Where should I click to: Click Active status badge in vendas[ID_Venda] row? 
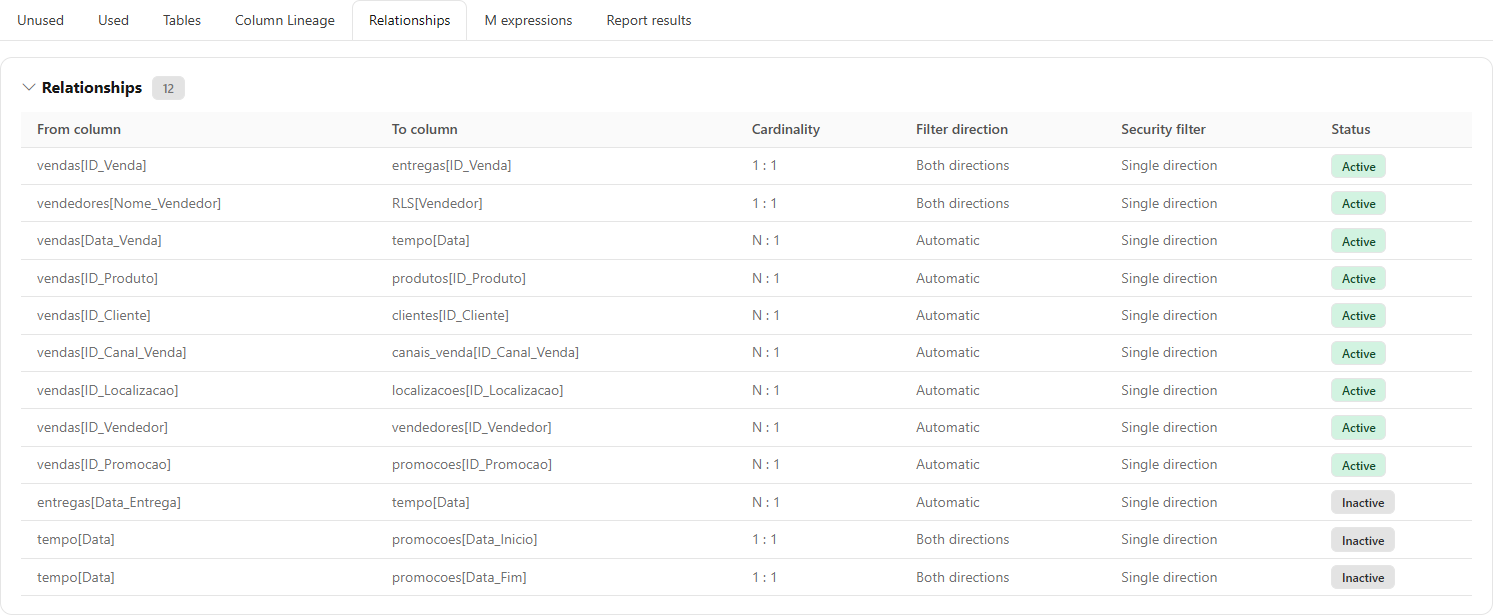tap(1358, 167)
